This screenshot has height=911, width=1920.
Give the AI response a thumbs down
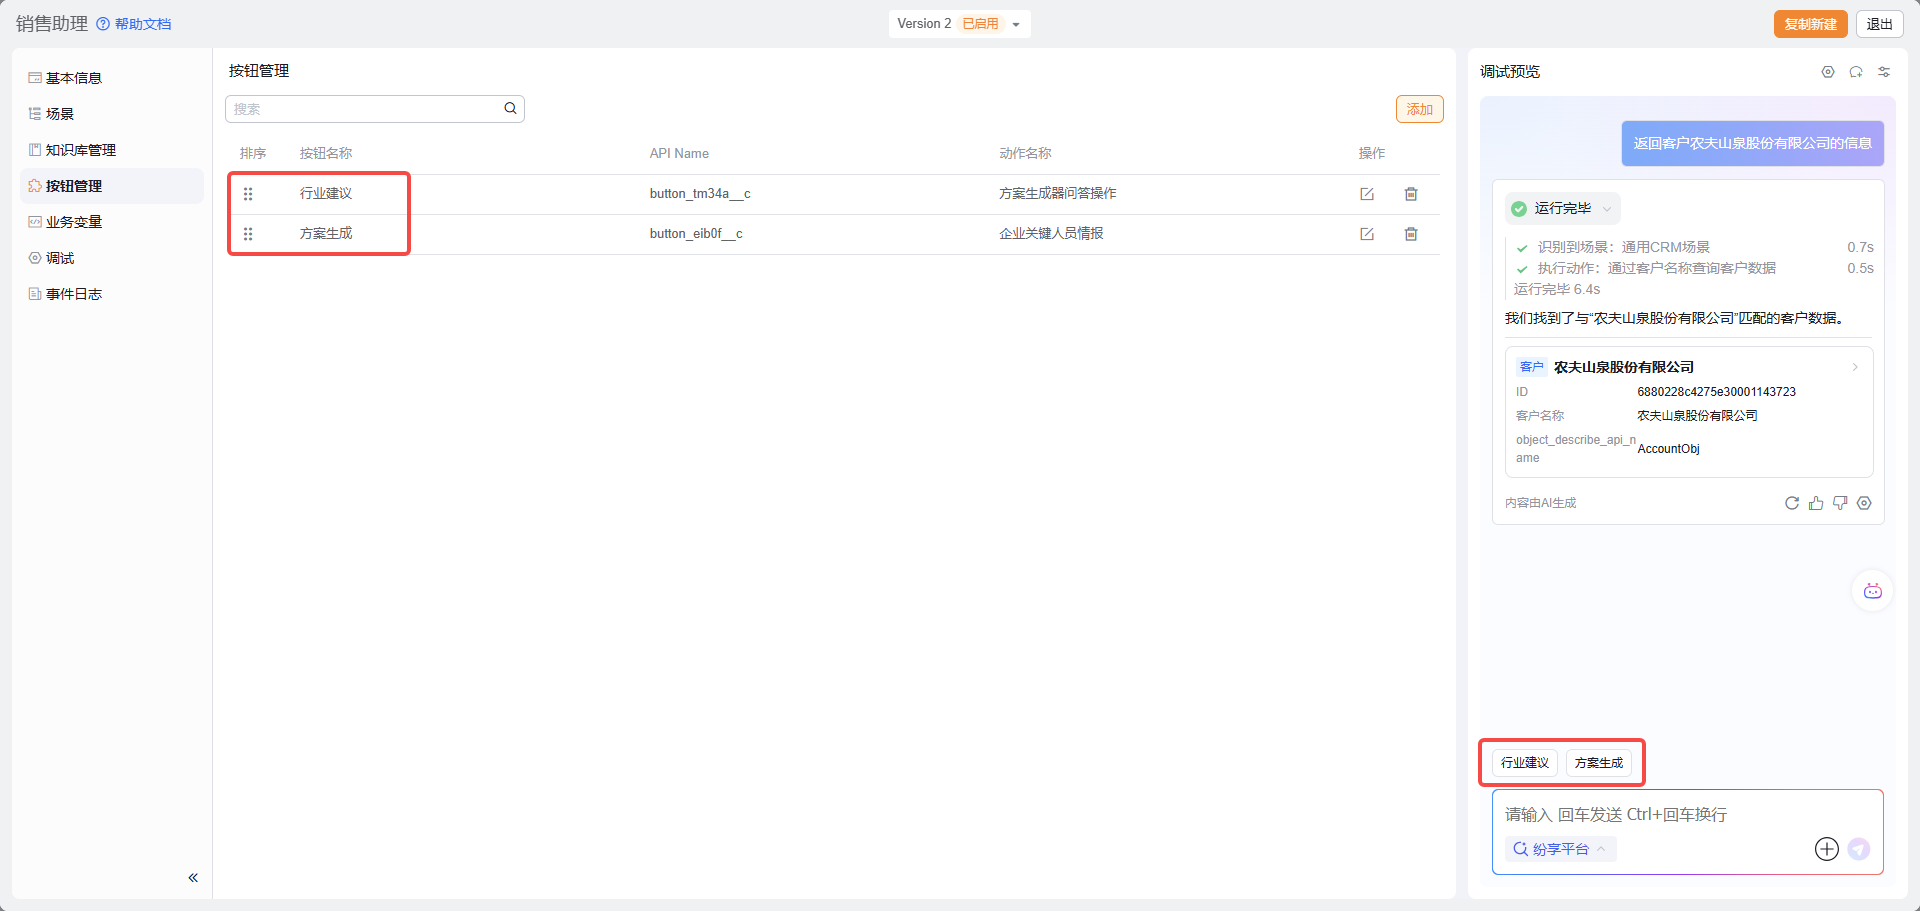tap(1840, 503)
